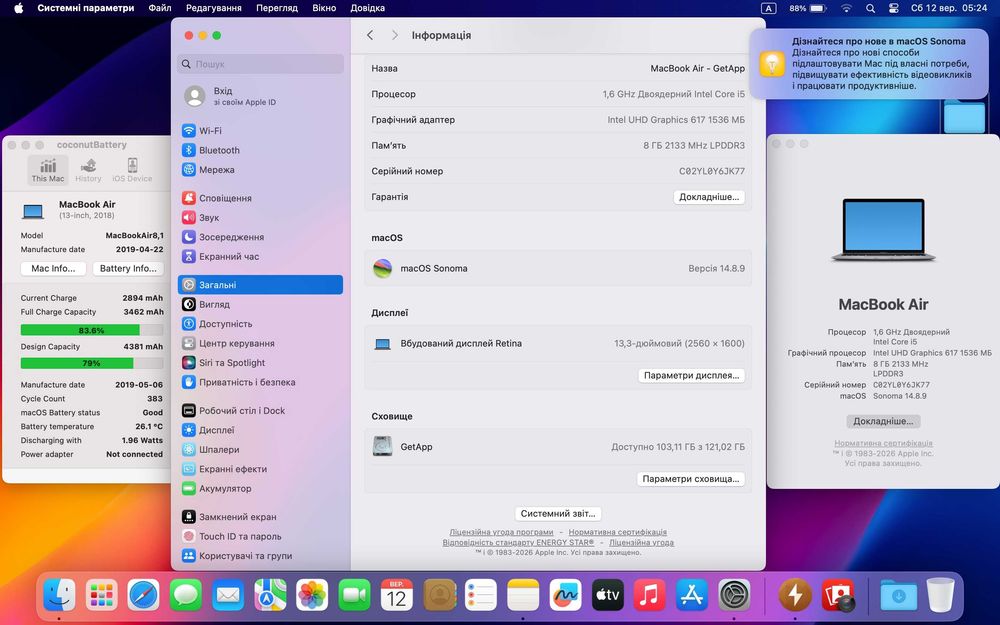This screenshot has width=1000, height=625.
Task: Switch to History tab in coconutBattery
Action: coord(88,171)
